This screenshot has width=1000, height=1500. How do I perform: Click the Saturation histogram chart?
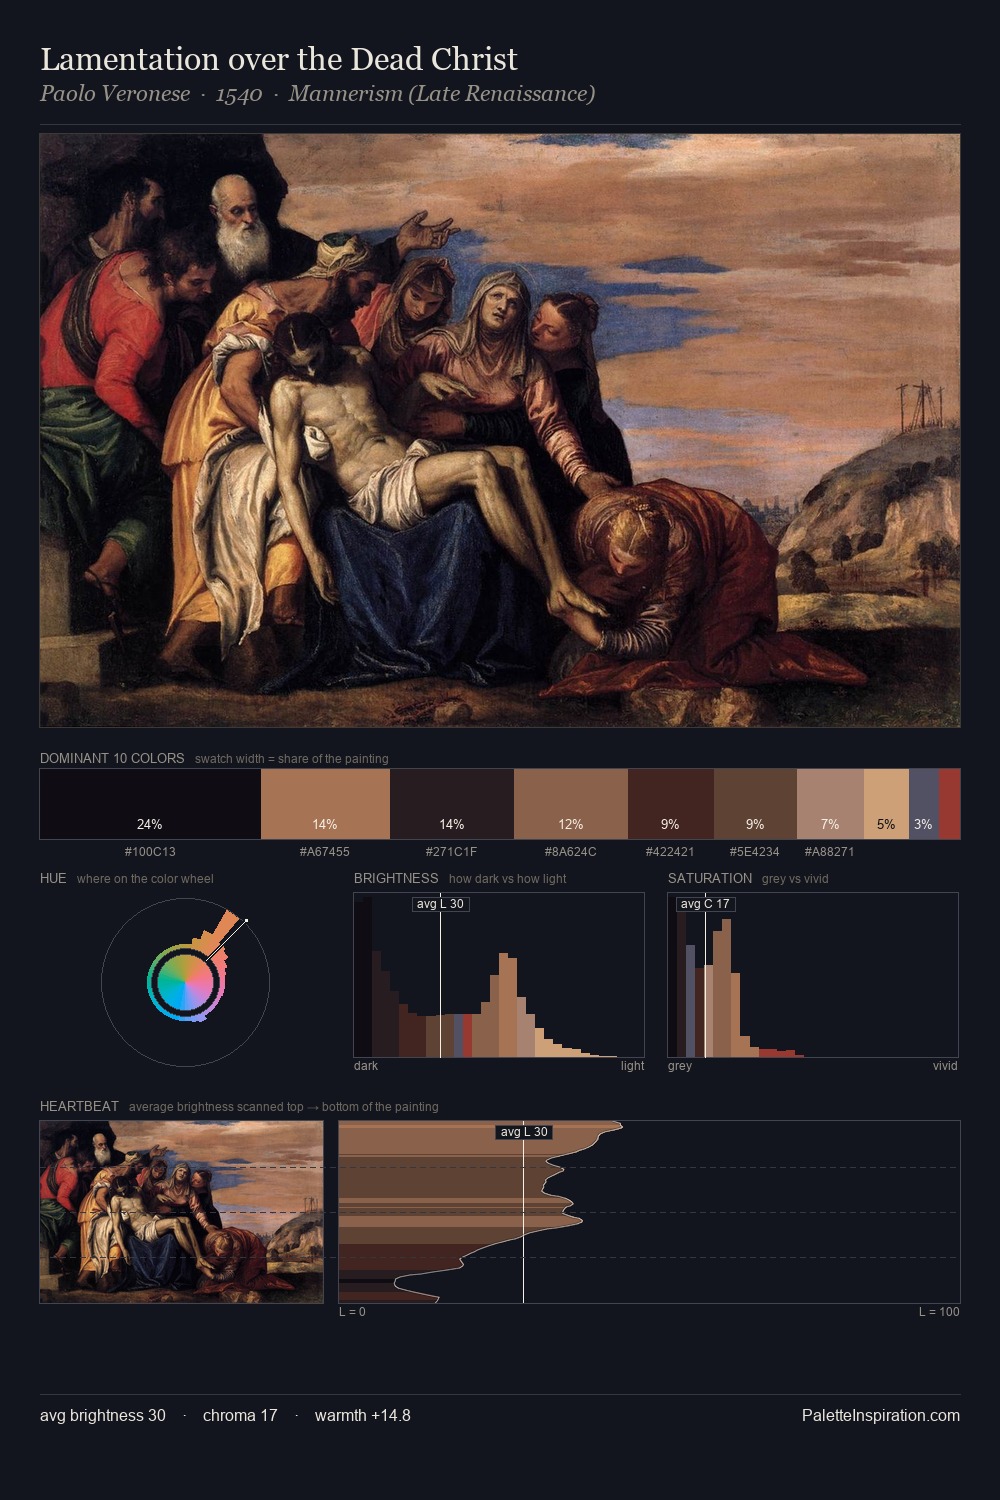[813, 975]
